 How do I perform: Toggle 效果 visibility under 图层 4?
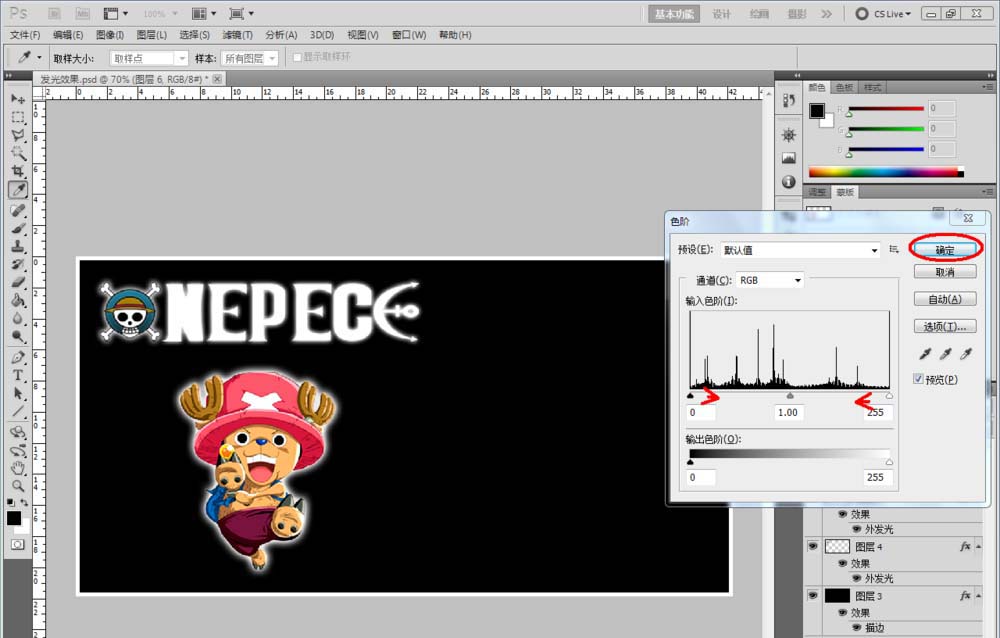click(842, 563)
